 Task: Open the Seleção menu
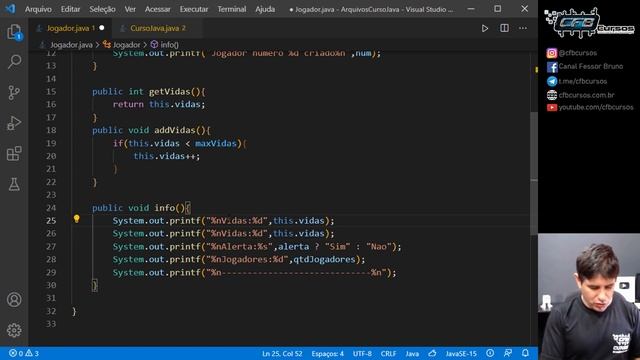(102, 9)
